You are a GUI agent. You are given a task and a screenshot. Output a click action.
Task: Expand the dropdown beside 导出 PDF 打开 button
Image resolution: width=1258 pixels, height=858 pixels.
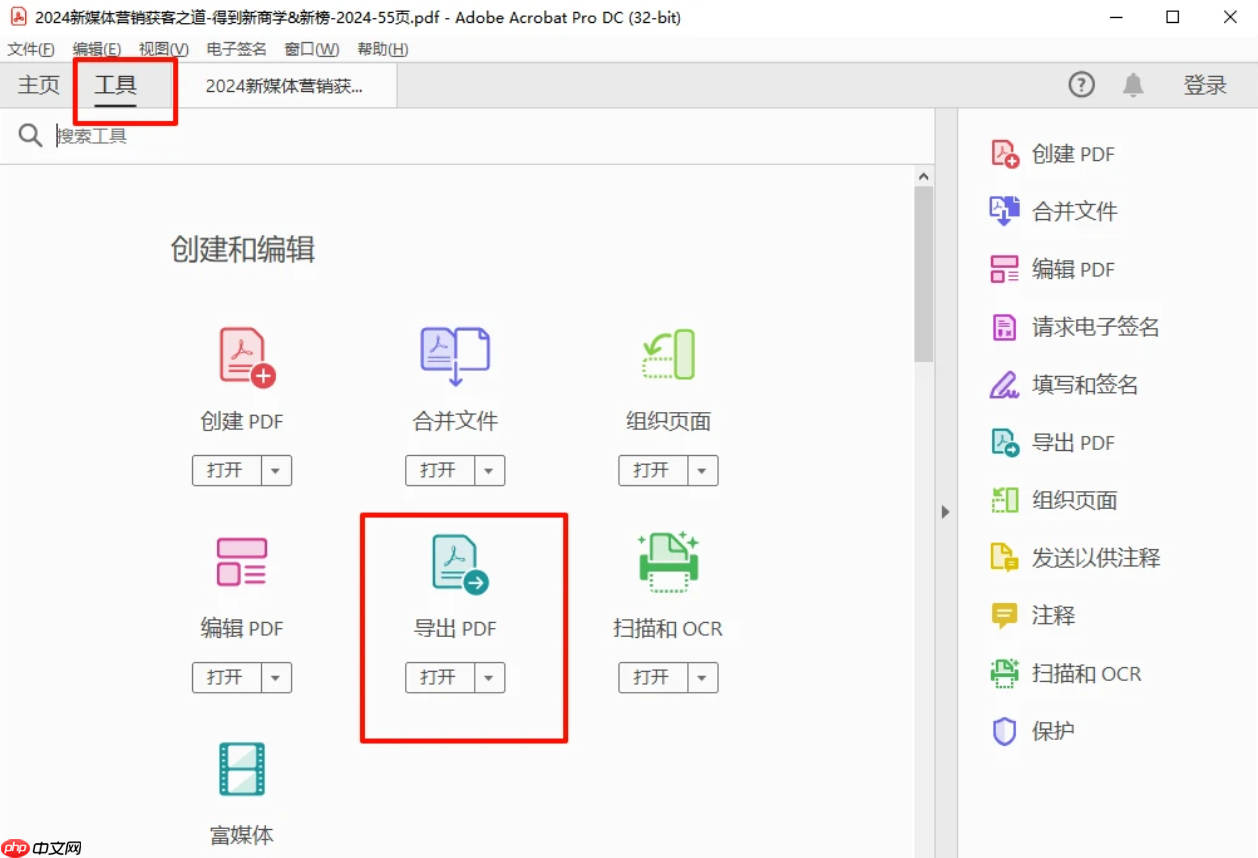[x=488, y=677]
